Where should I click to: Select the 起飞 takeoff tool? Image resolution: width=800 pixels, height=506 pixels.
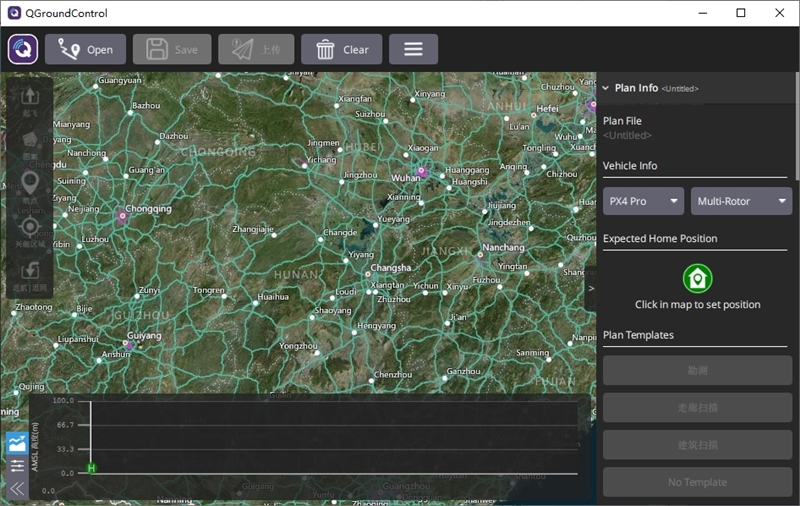(x=30, y=101)
